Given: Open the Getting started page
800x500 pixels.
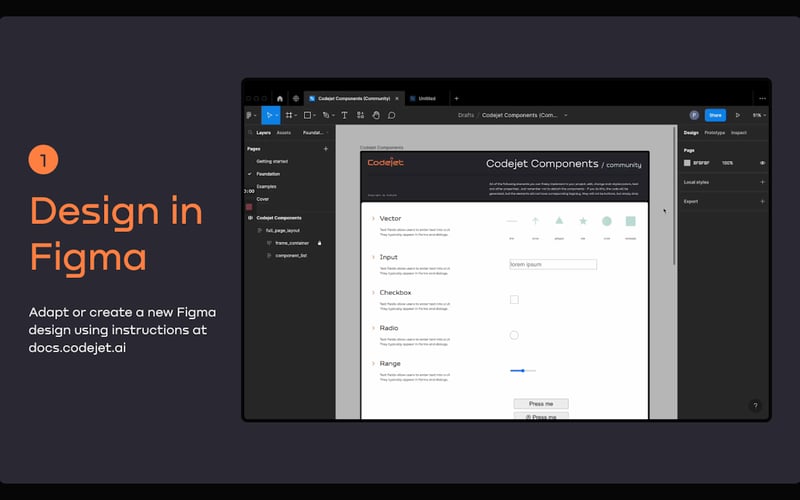Looking at the screenshot, I should [x=272, y=161].
